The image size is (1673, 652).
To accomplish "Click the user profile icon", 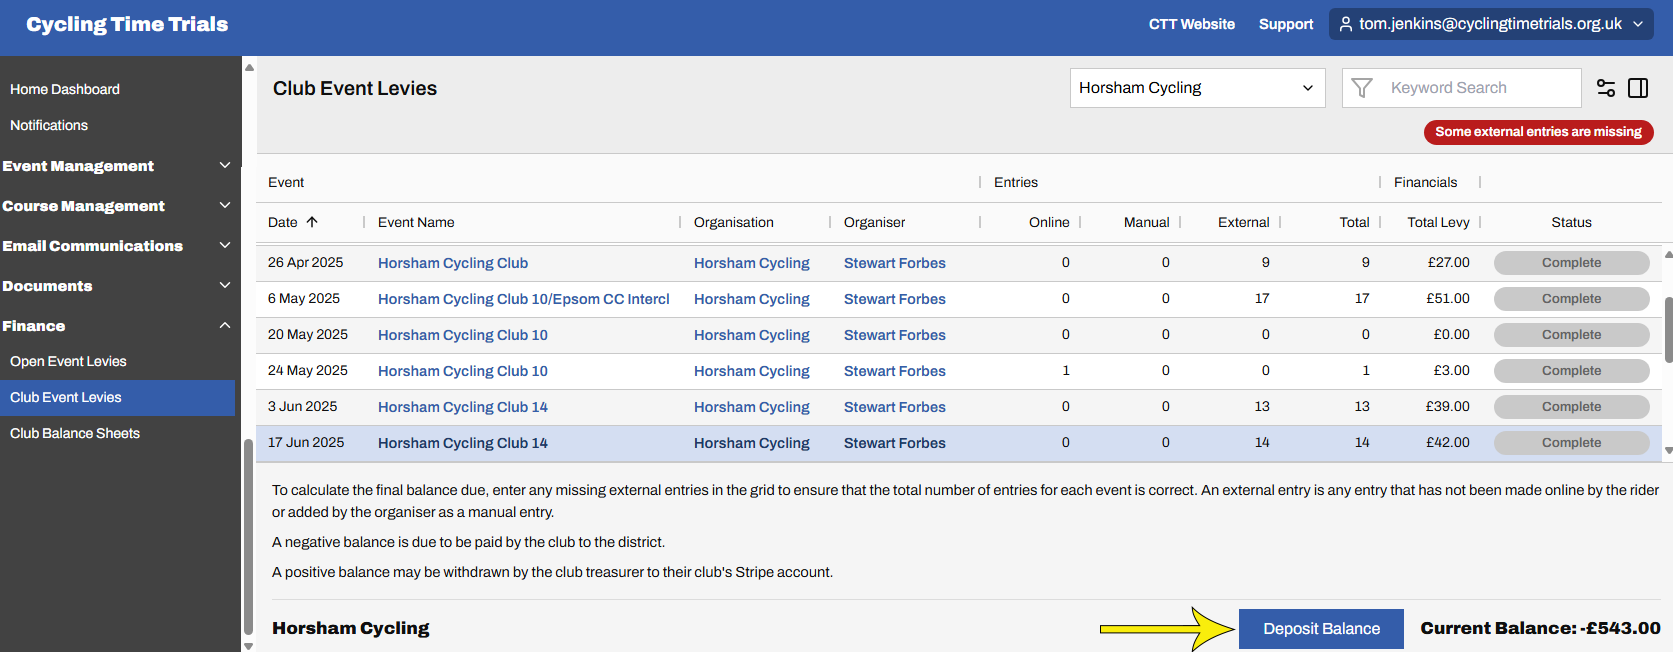I will 1346,24.
